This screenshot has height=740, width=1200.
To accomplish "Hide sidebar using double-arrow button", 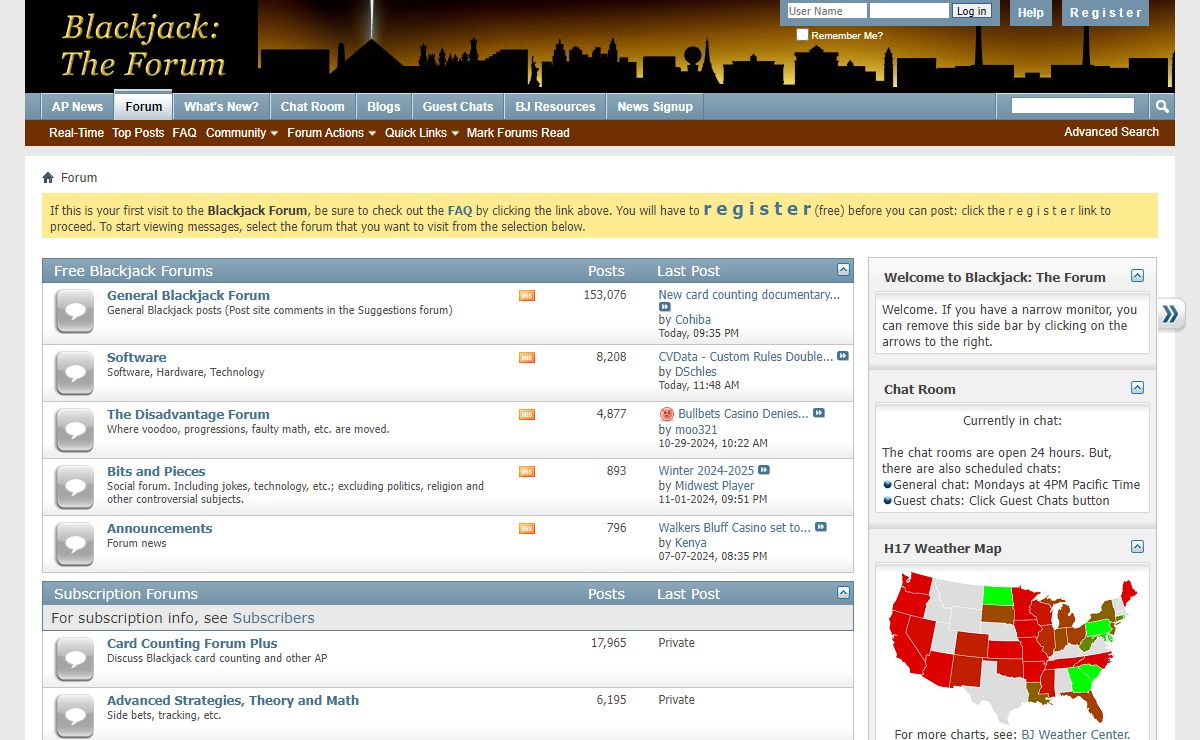I will tap(1170, 315).
